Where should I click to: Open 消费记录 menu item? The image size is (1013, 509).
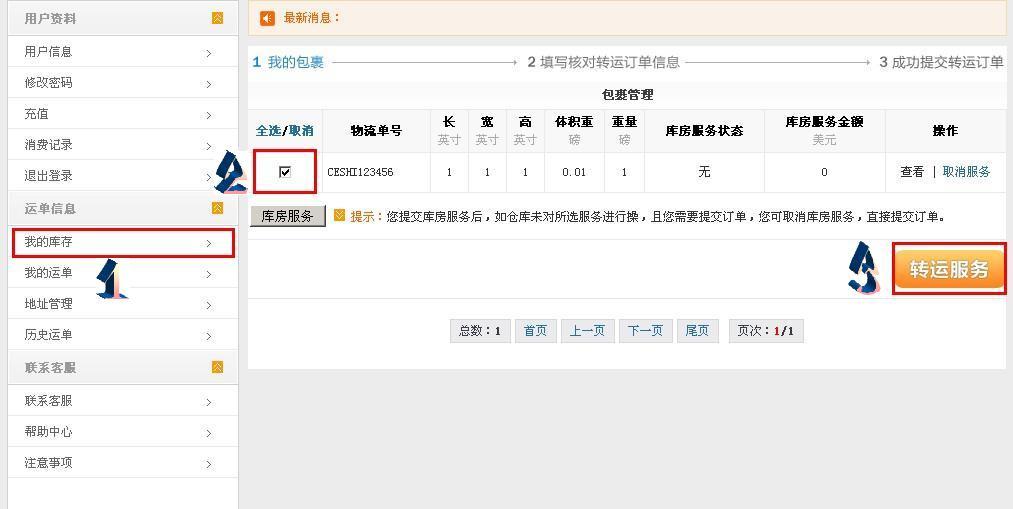[x=123, y=145]
